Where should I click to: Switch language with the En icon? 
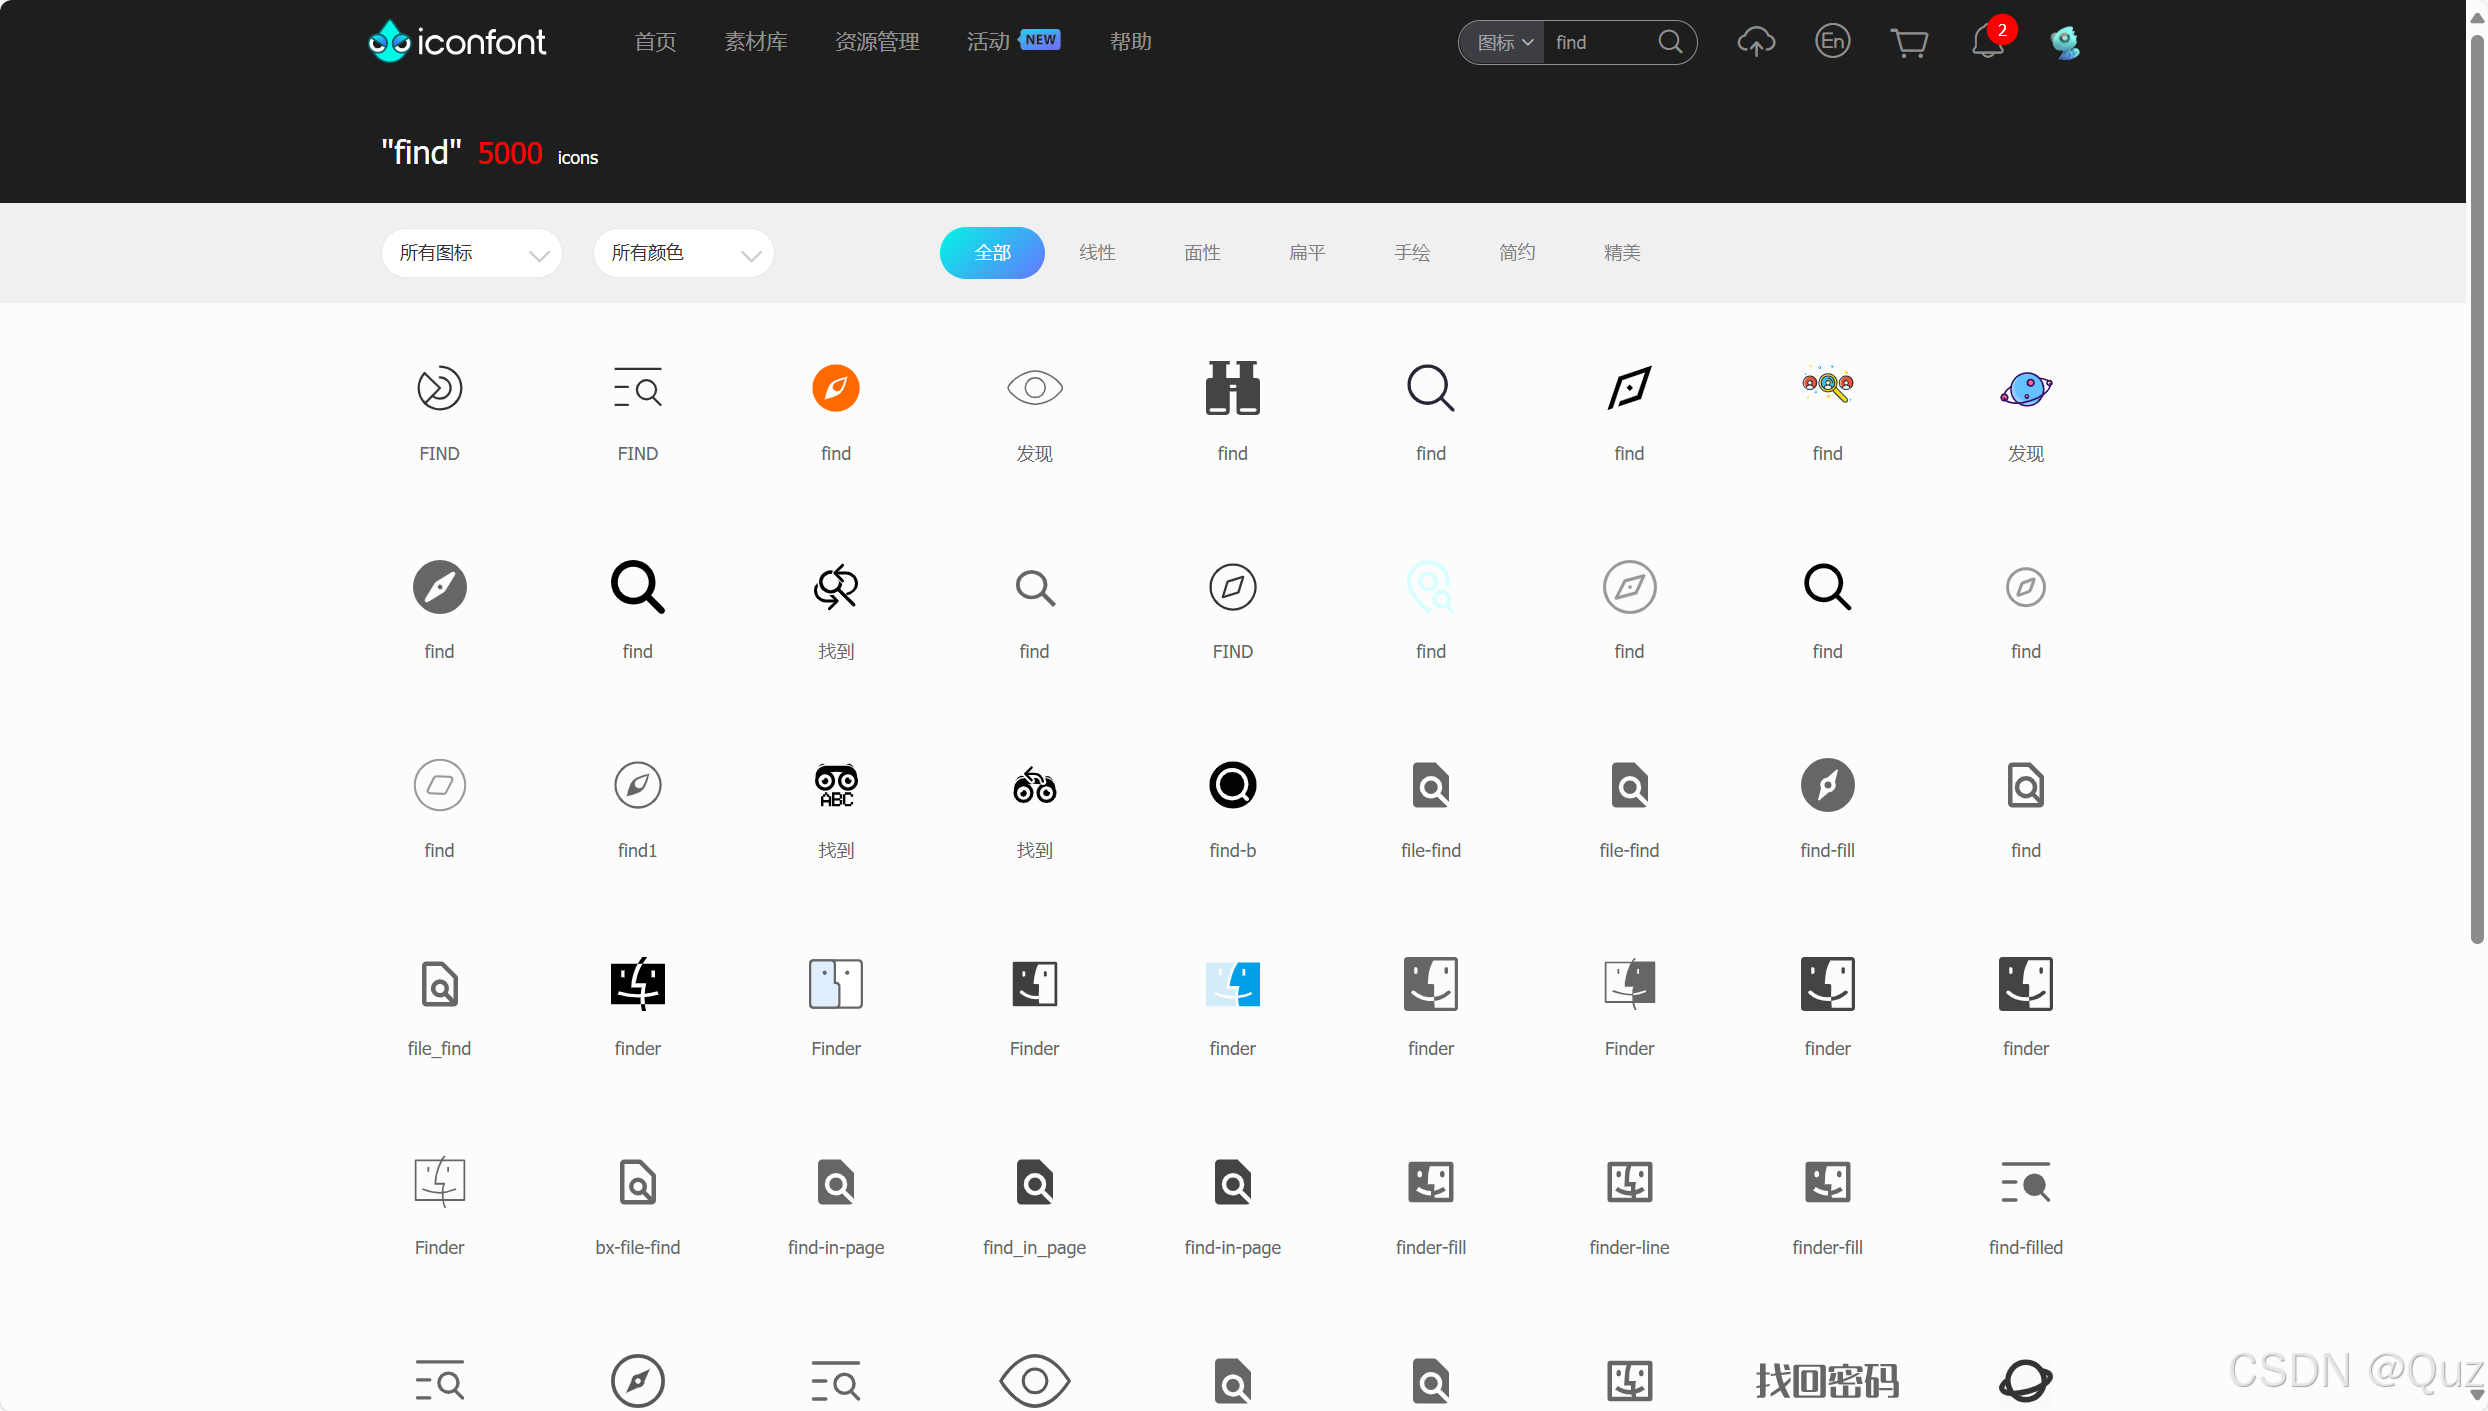click(1832, 42)
